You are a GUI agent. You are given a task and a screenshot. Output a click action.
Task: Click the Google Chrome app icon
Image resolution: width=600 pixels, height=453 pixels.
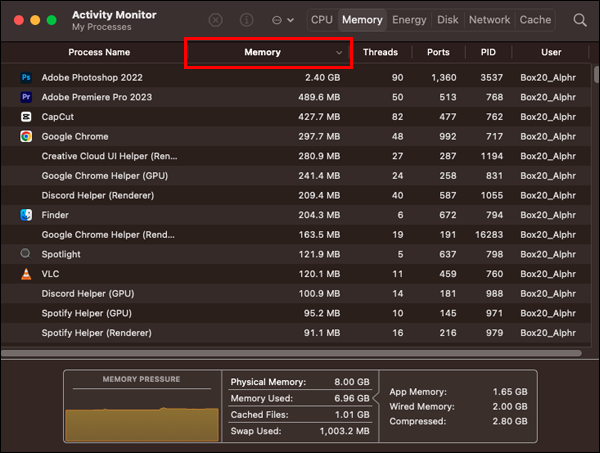26,136
